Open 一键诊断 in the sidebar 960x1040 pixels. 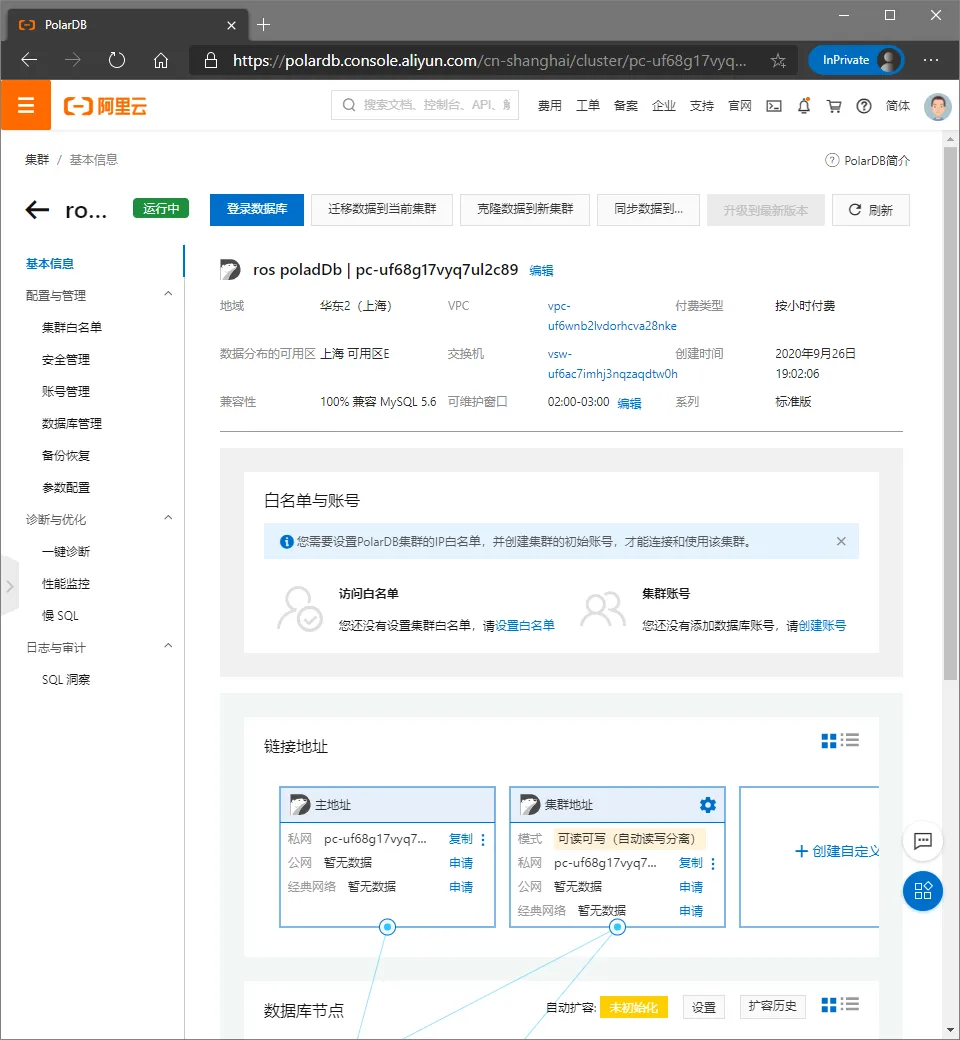tap(66, 552)
